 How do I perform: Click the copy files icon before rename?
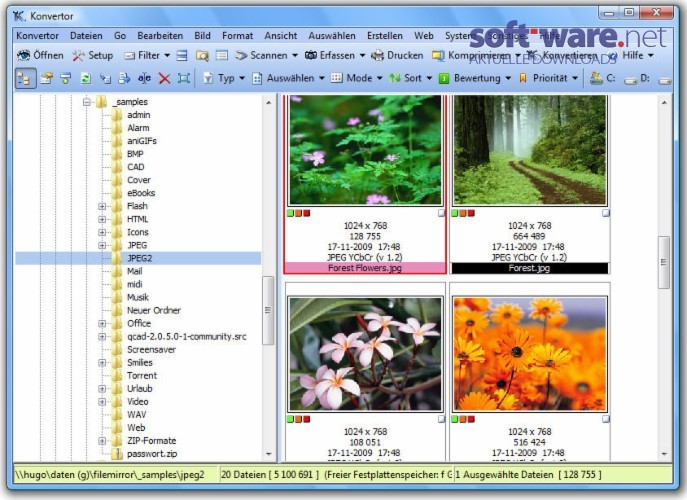point(125,78)
